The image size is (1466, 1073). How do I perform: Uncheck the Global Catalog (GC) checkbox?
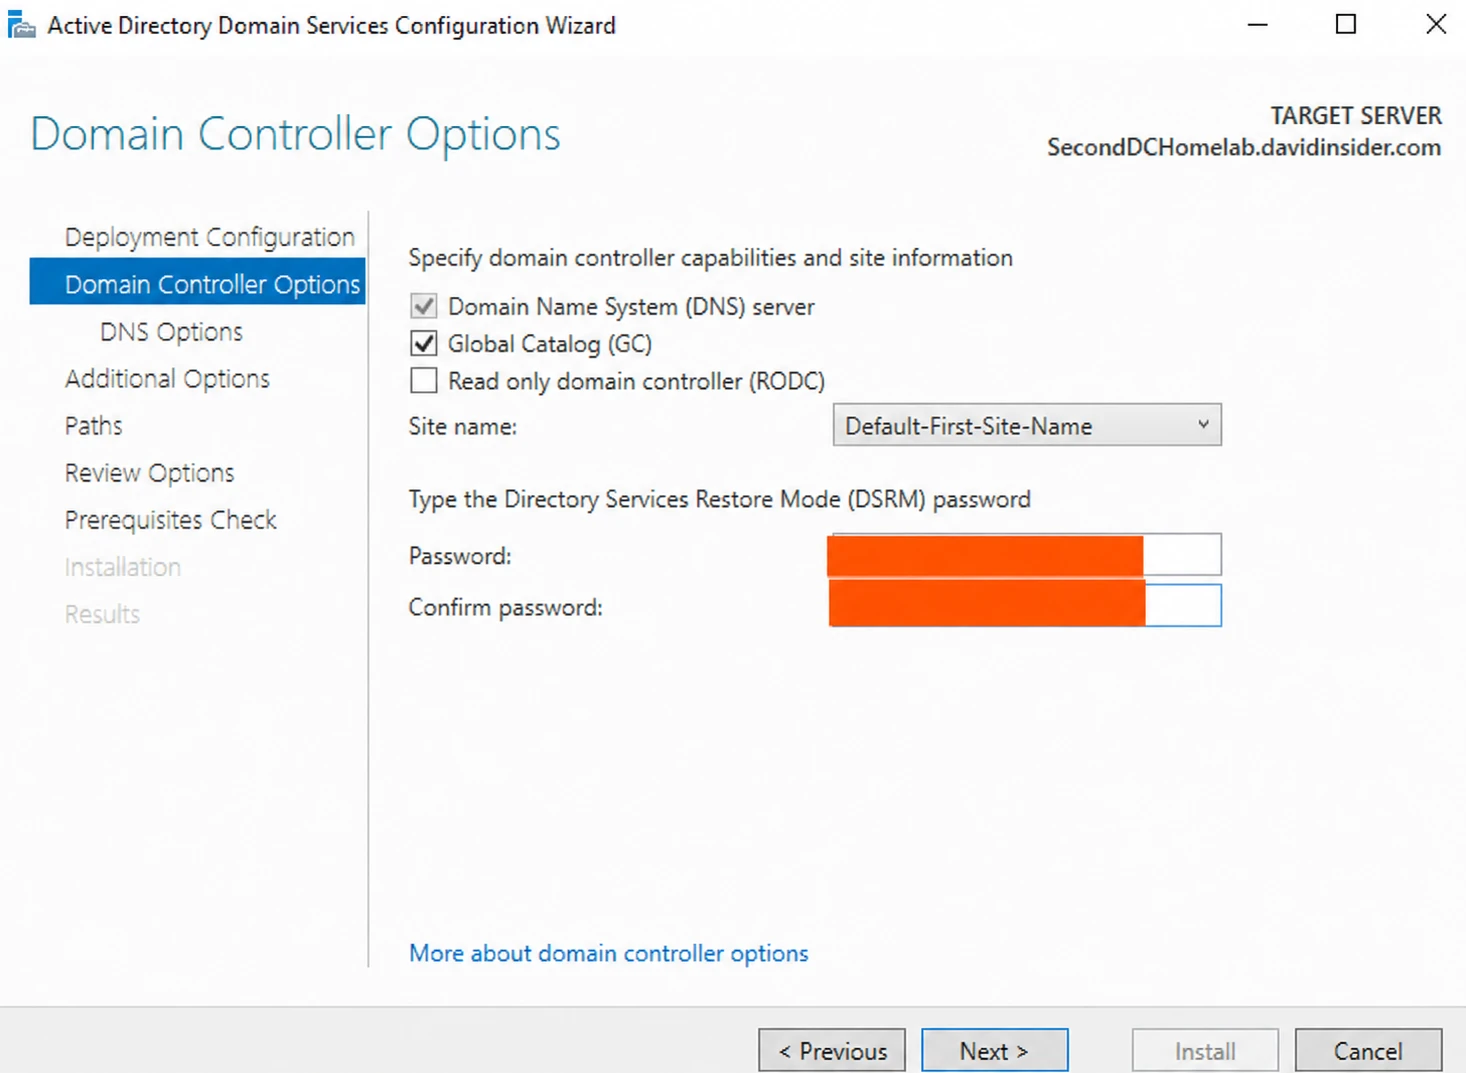point(424,344)
